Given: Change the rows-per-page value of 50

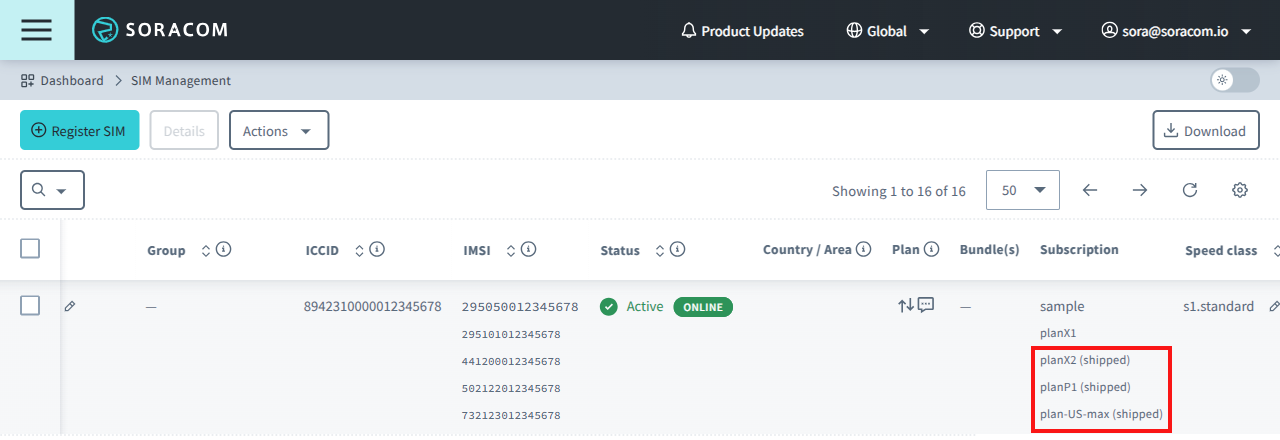Looking at the screenshot, I should point(1023,190).
